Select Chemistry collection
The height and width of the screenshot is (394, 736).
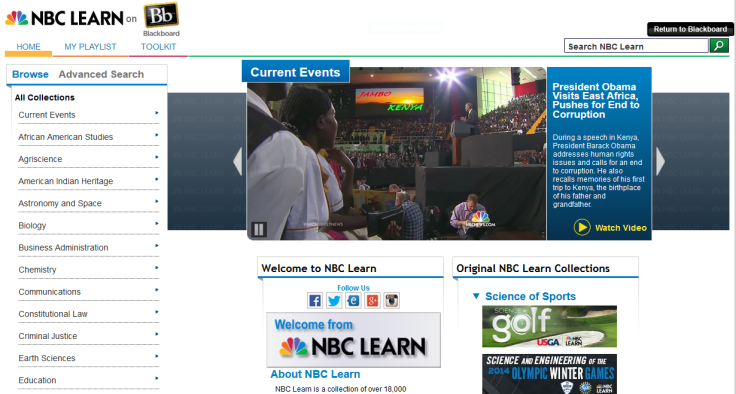tap(38, 270)
